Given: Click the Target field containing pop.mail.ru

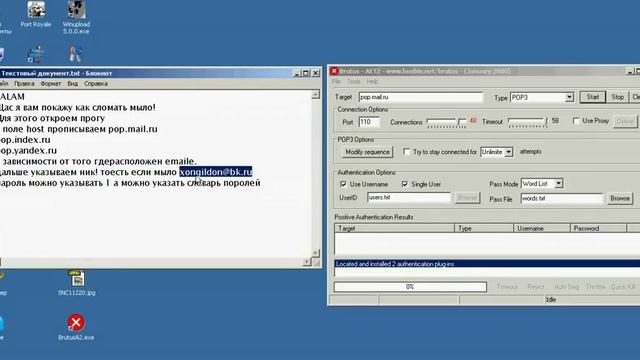Looking at the screenshot, I should tap(420, 97).
